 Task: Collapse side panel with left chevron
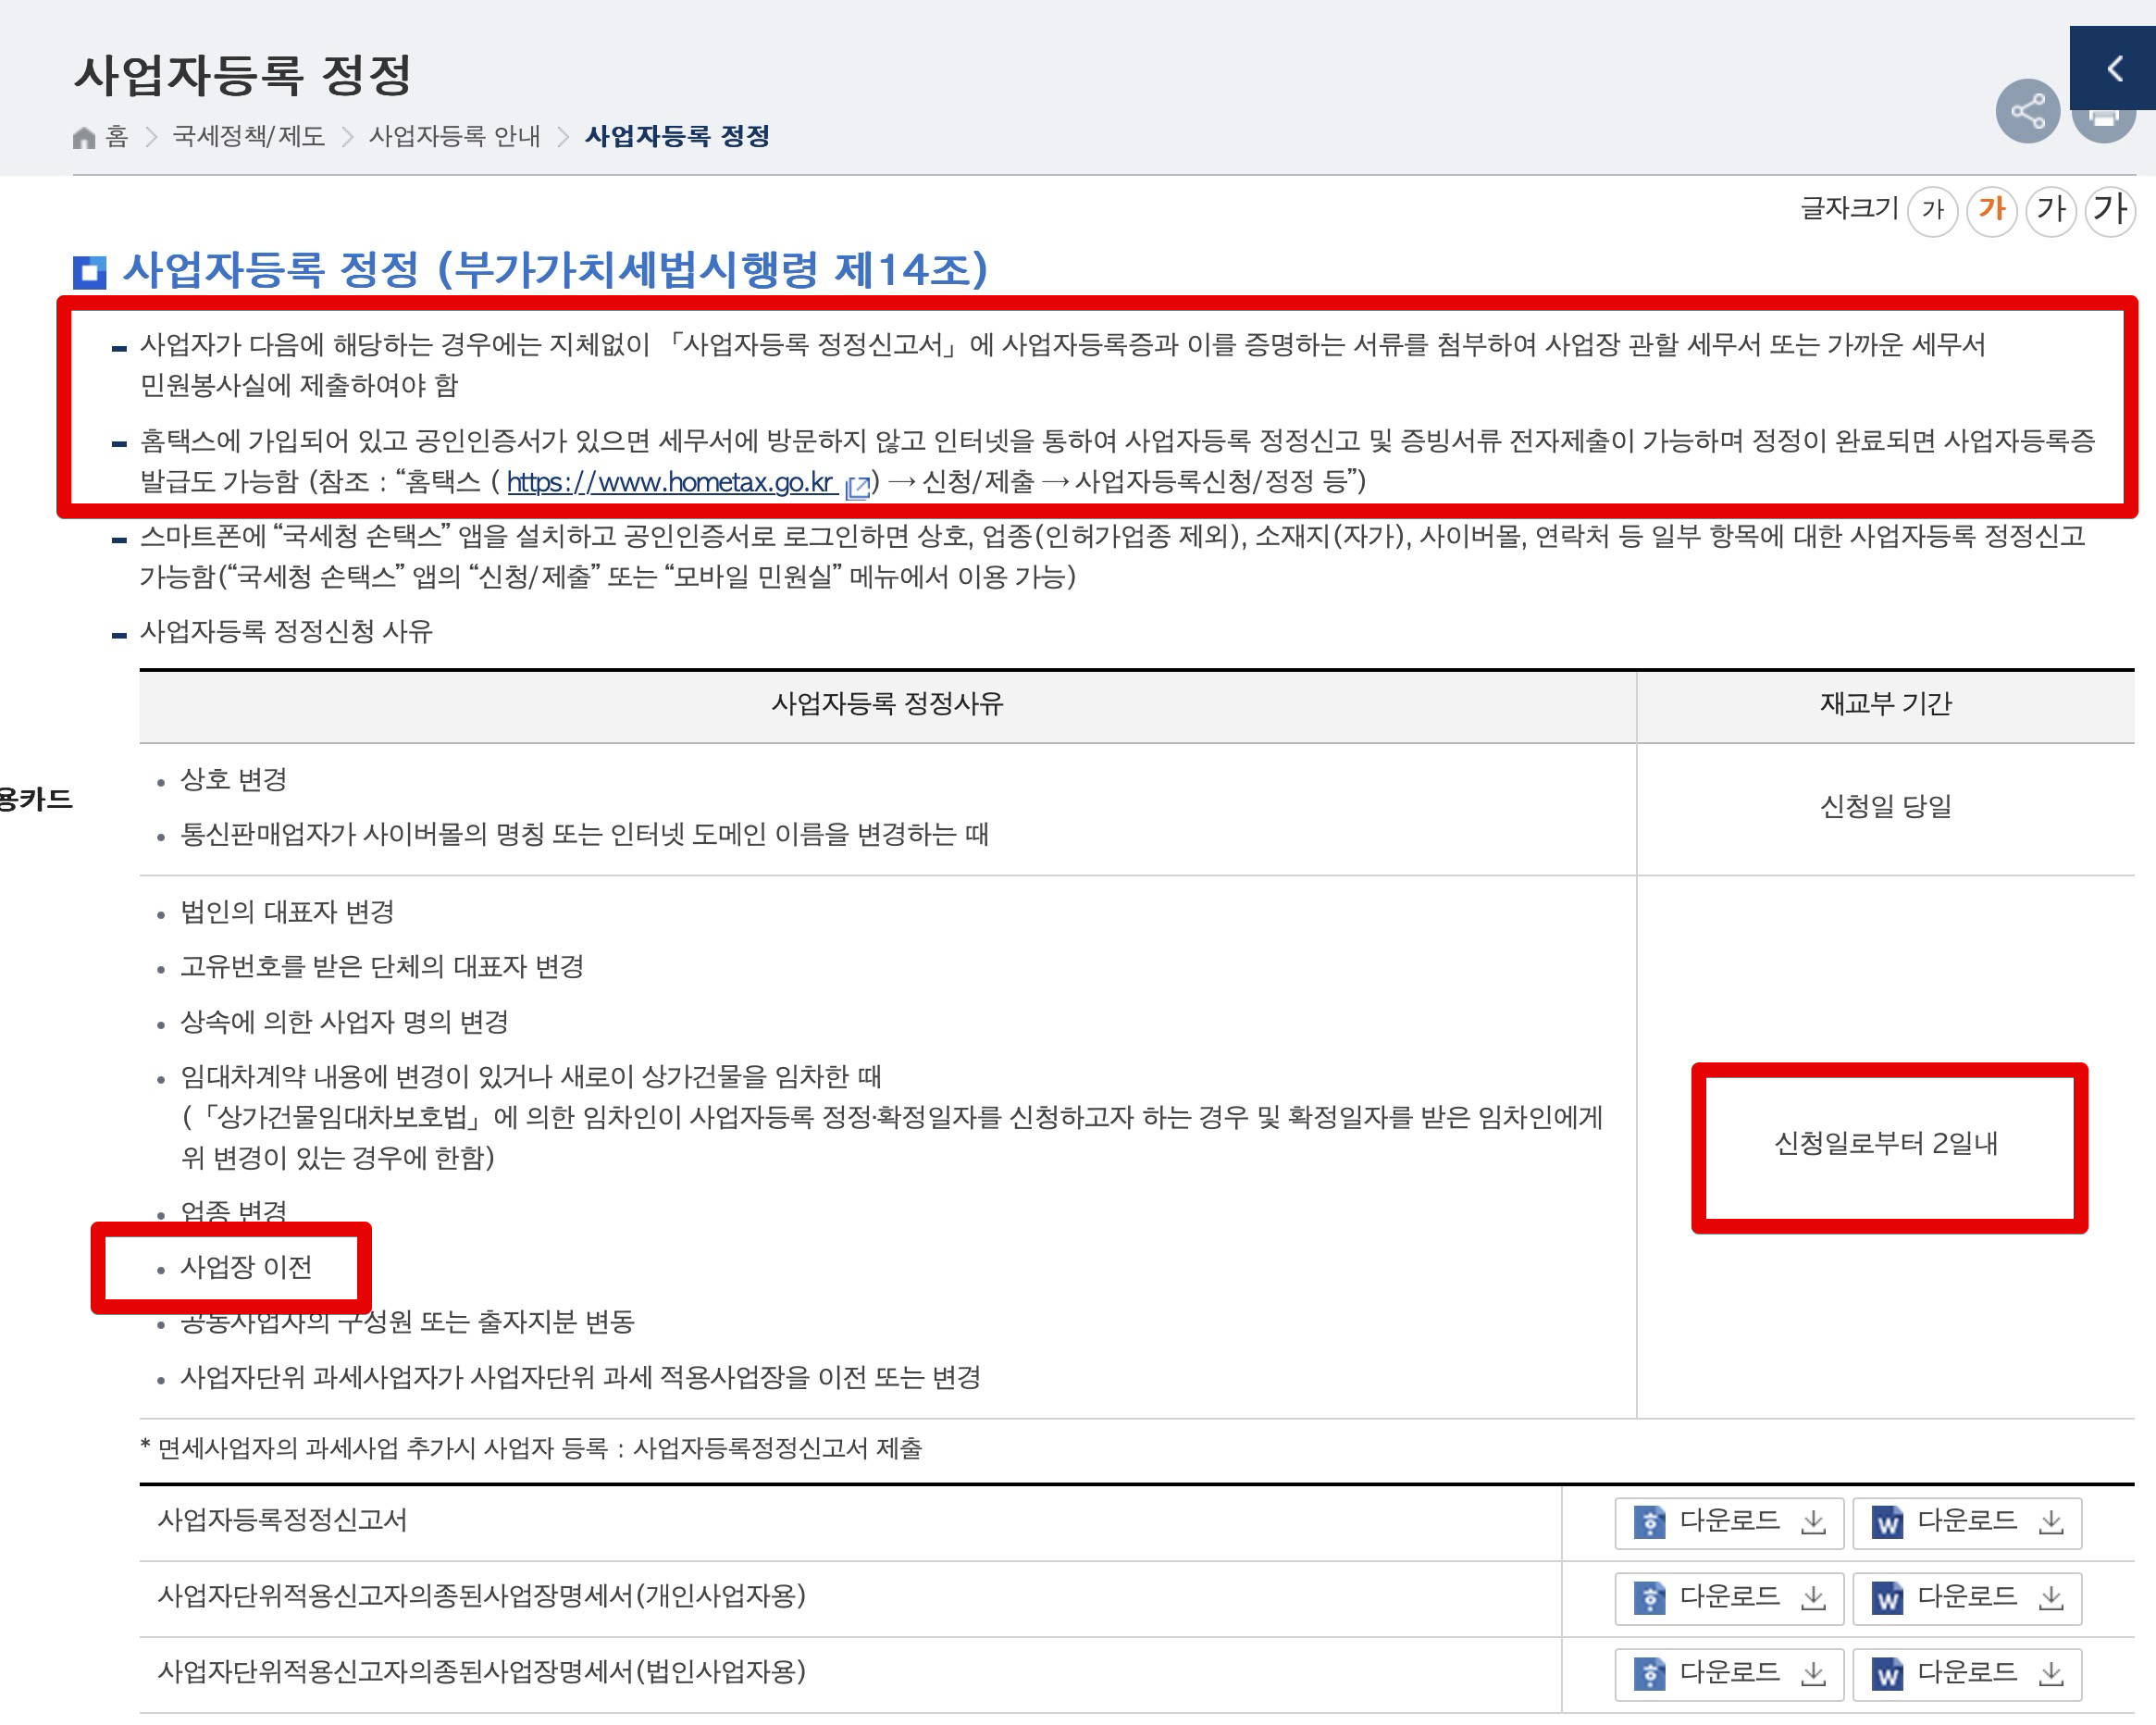click(x=2114, y=68)
